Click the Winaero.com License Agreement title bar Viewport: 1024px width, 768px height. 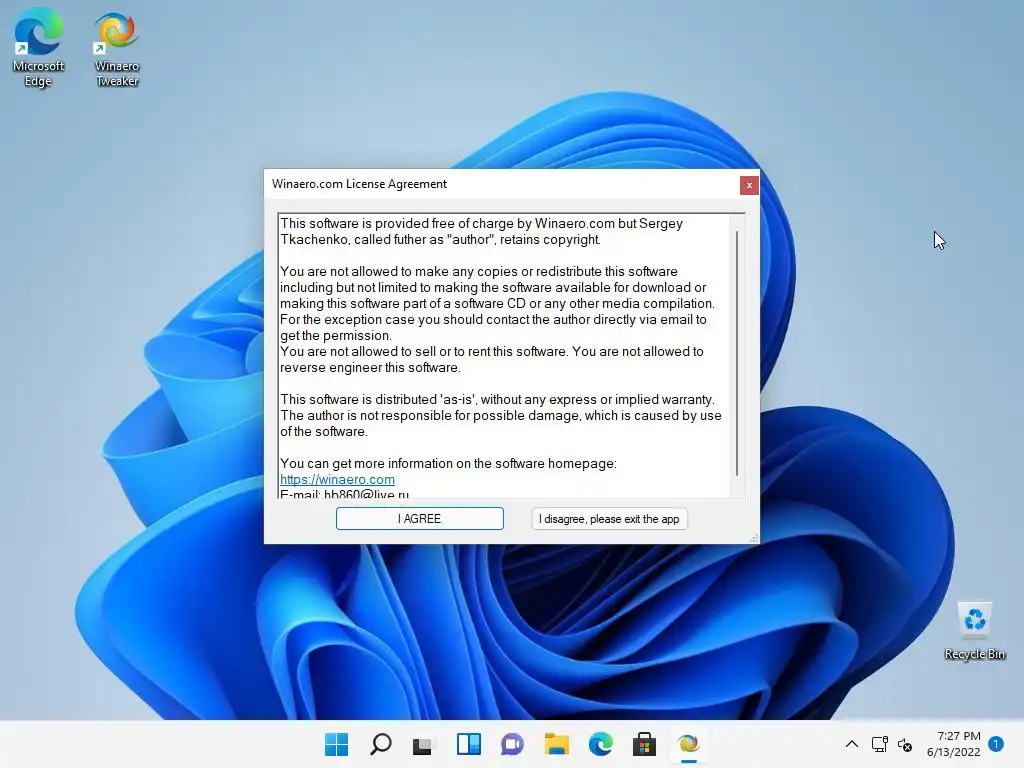[x=502, y=184]
